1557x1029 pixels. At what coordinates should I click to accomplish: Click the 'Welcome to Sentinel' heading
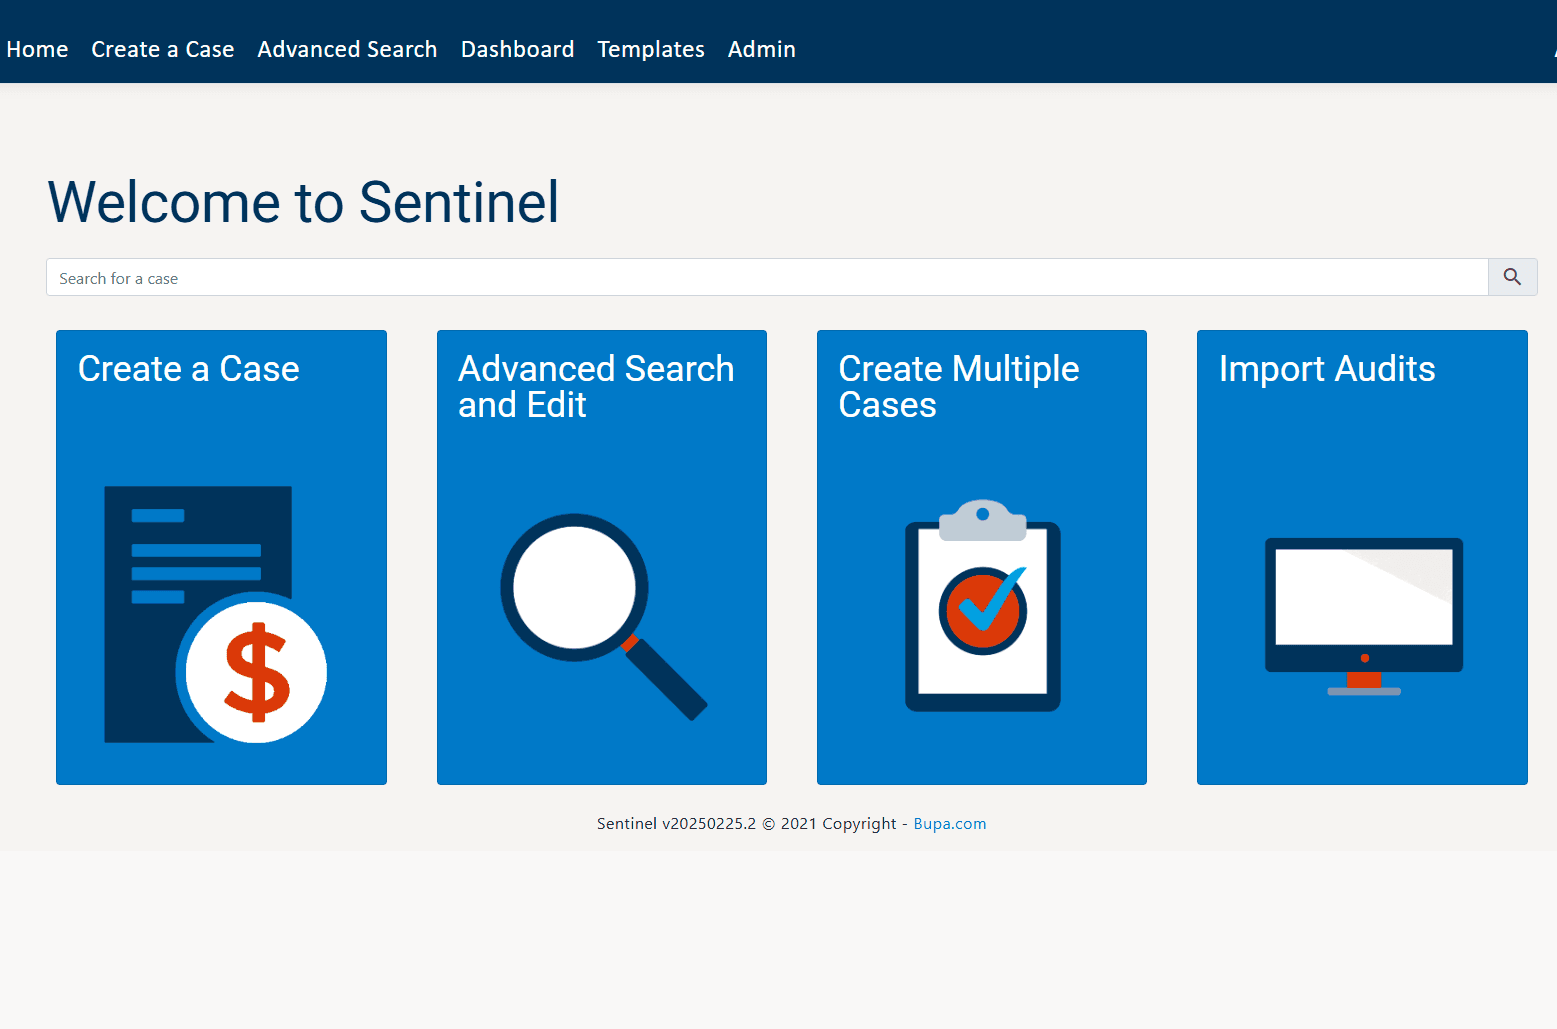[x=303, y=202]
